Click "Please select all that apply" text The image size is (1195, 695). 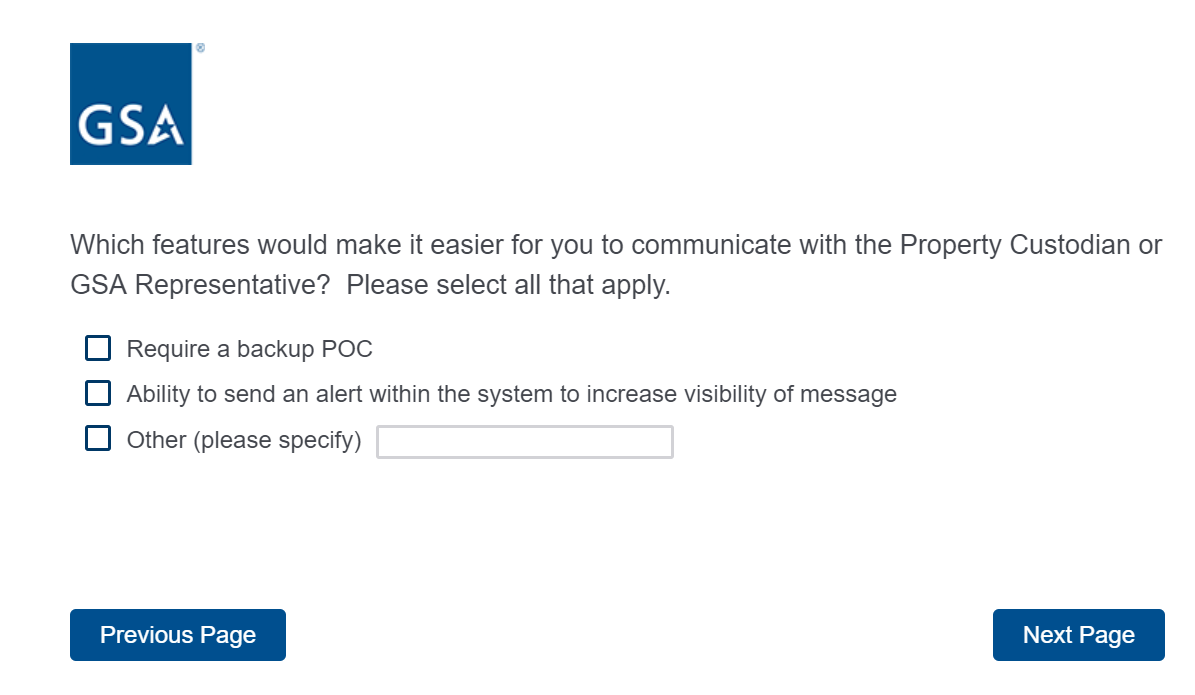point(508,285)
